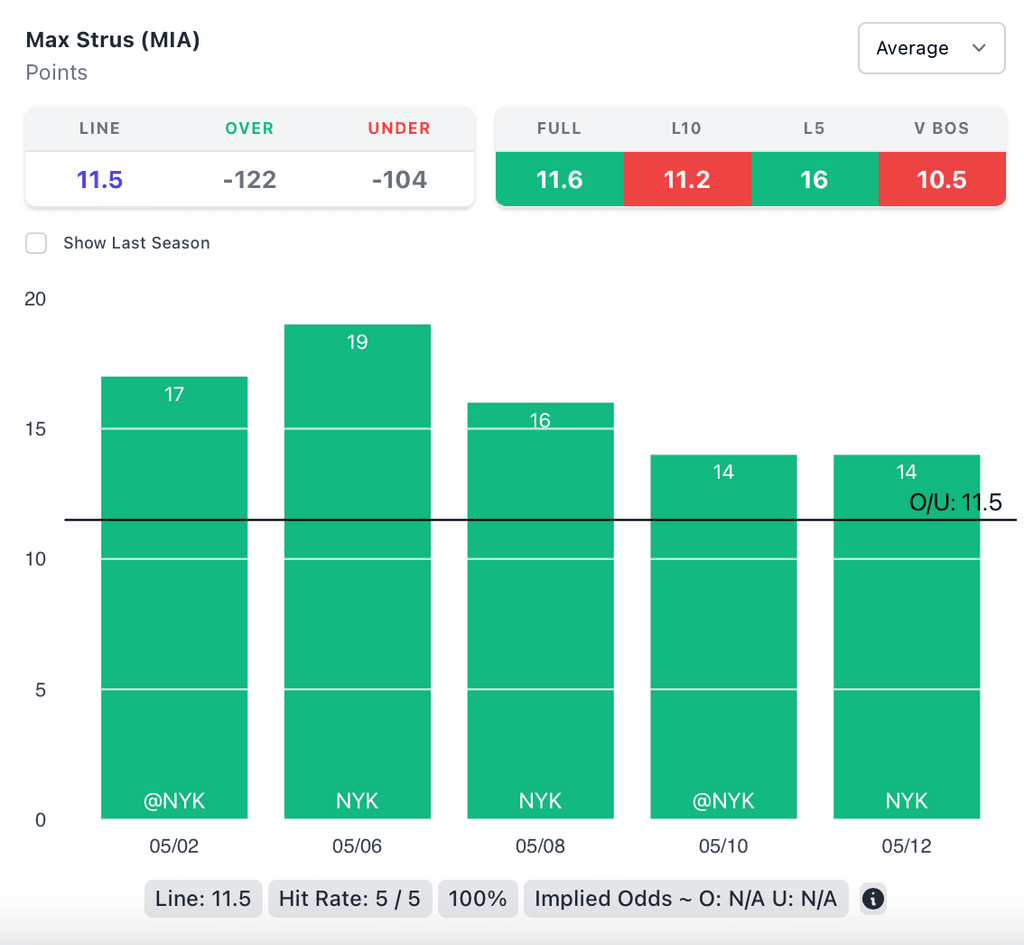Image resolution: width=1024 pixels, height=945 pixels.
Task: Click the 05/12 NYK bar showing 14
Action: coord(906,640)
